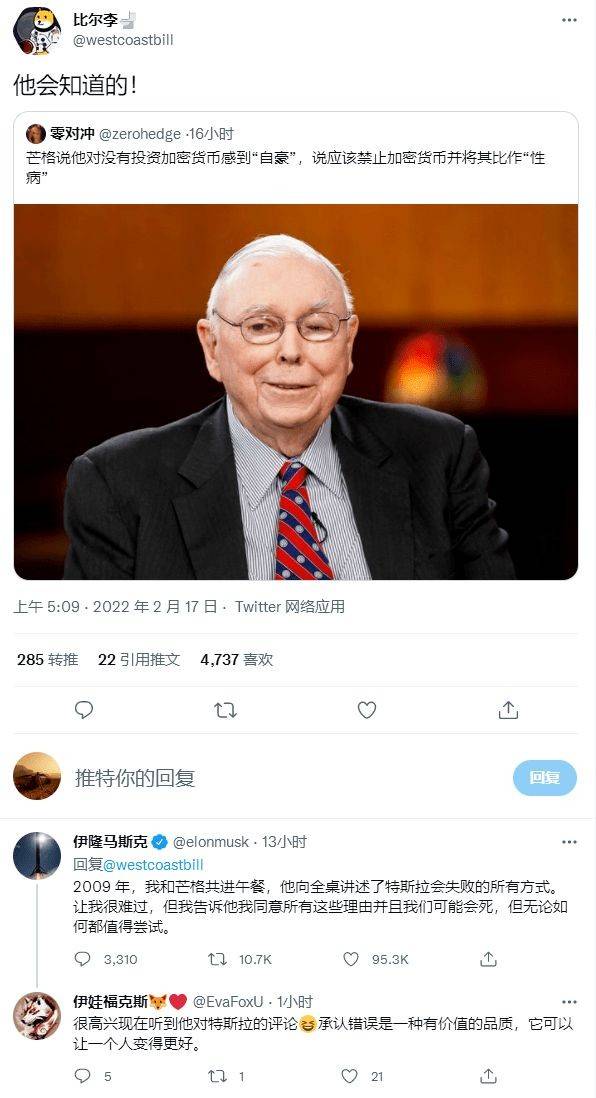This screenshot has width=596, height=1098.
Task: Open more options on 伊娃福克斯 reply
Action: pyautogui.click(x=569, y=1002)
